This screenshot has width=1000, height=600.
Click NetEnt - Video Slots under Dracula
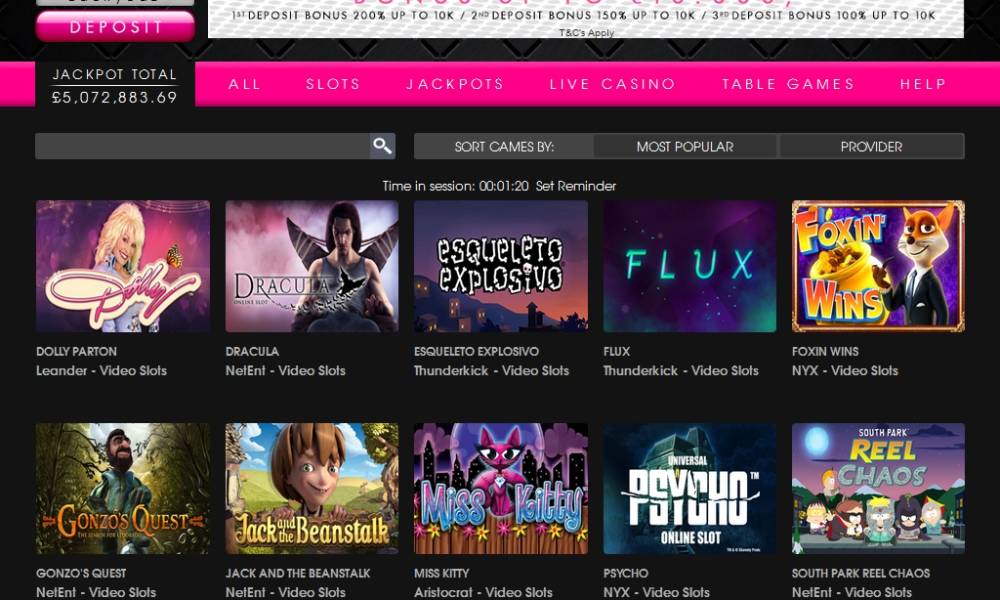pos(285,370)
